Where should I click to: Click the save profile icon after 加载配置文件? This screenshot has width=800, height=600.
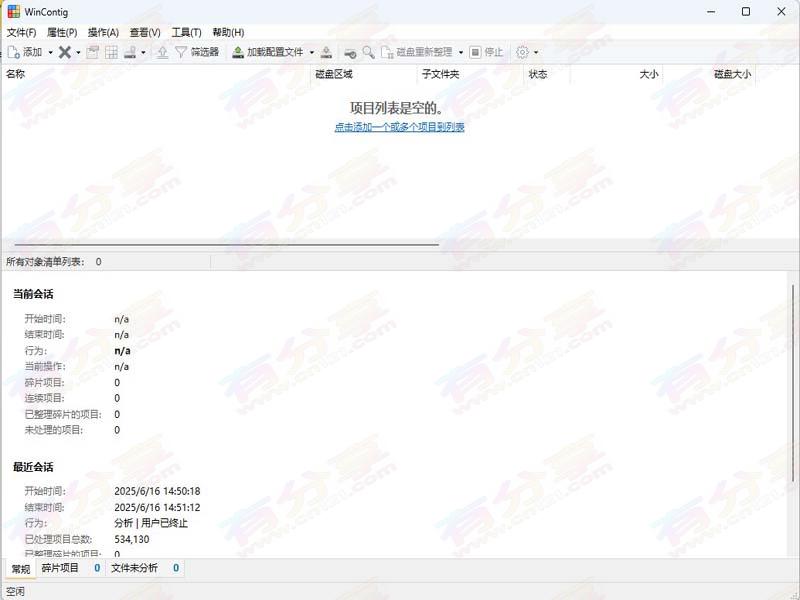[326, 52]
